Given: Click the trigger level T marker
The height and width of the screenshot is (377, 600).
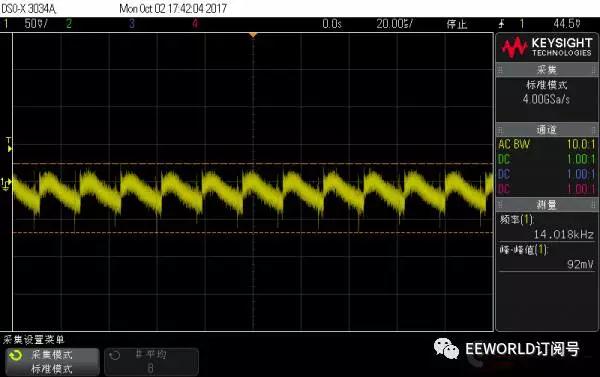Looking at the screenshot, I should click(9, 145).
